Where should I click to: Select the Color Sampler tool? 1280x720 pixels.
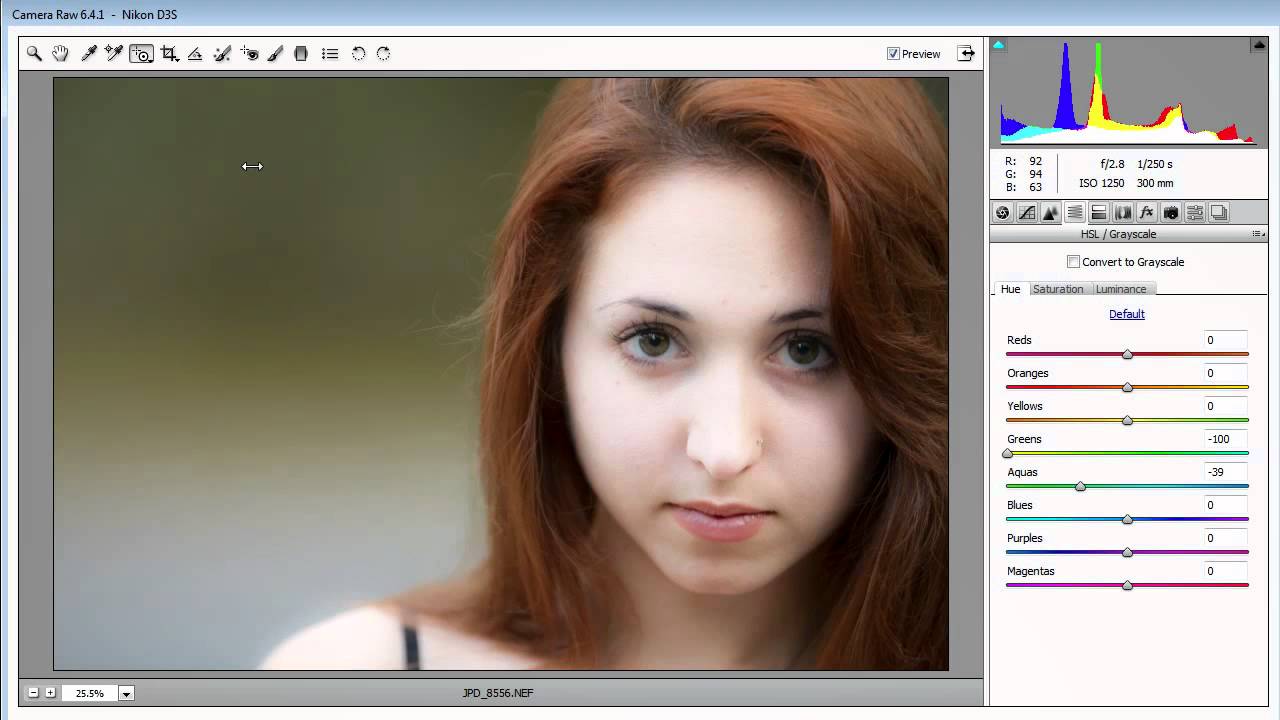(x=114, y=54)
